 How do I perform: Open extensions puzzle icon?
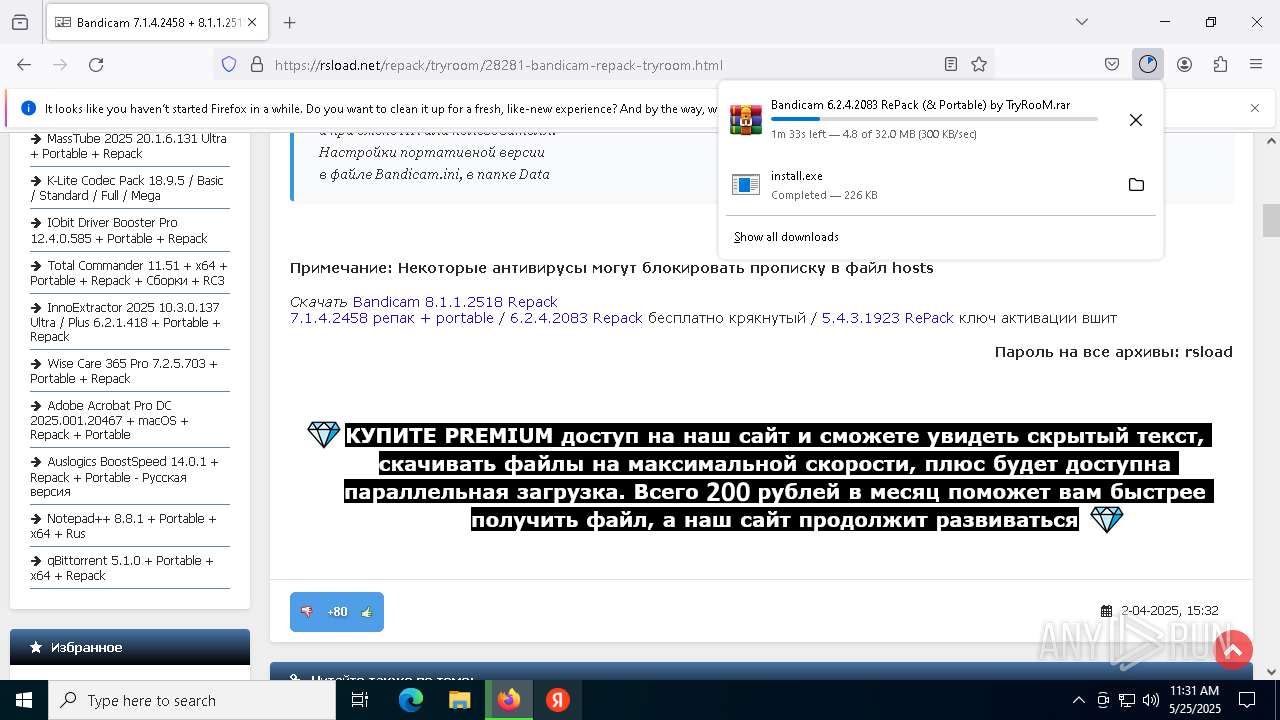(x=1220, y=64)
